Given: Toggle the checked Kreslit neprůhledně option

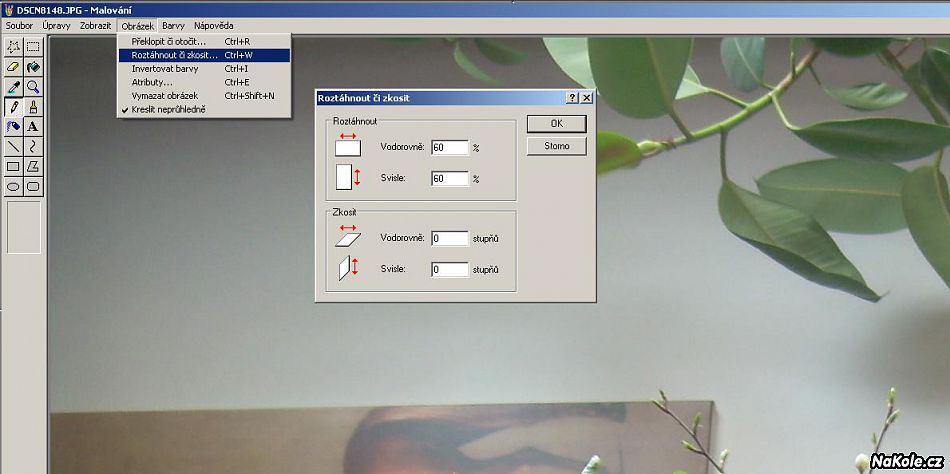Looking at the screenshot, I should (x=168, y=109).
